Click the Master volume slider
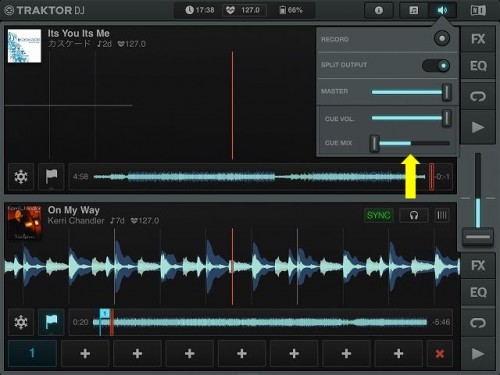Image resolution: width=500 pixels, height=375 pixels. (x=411, y=92)
